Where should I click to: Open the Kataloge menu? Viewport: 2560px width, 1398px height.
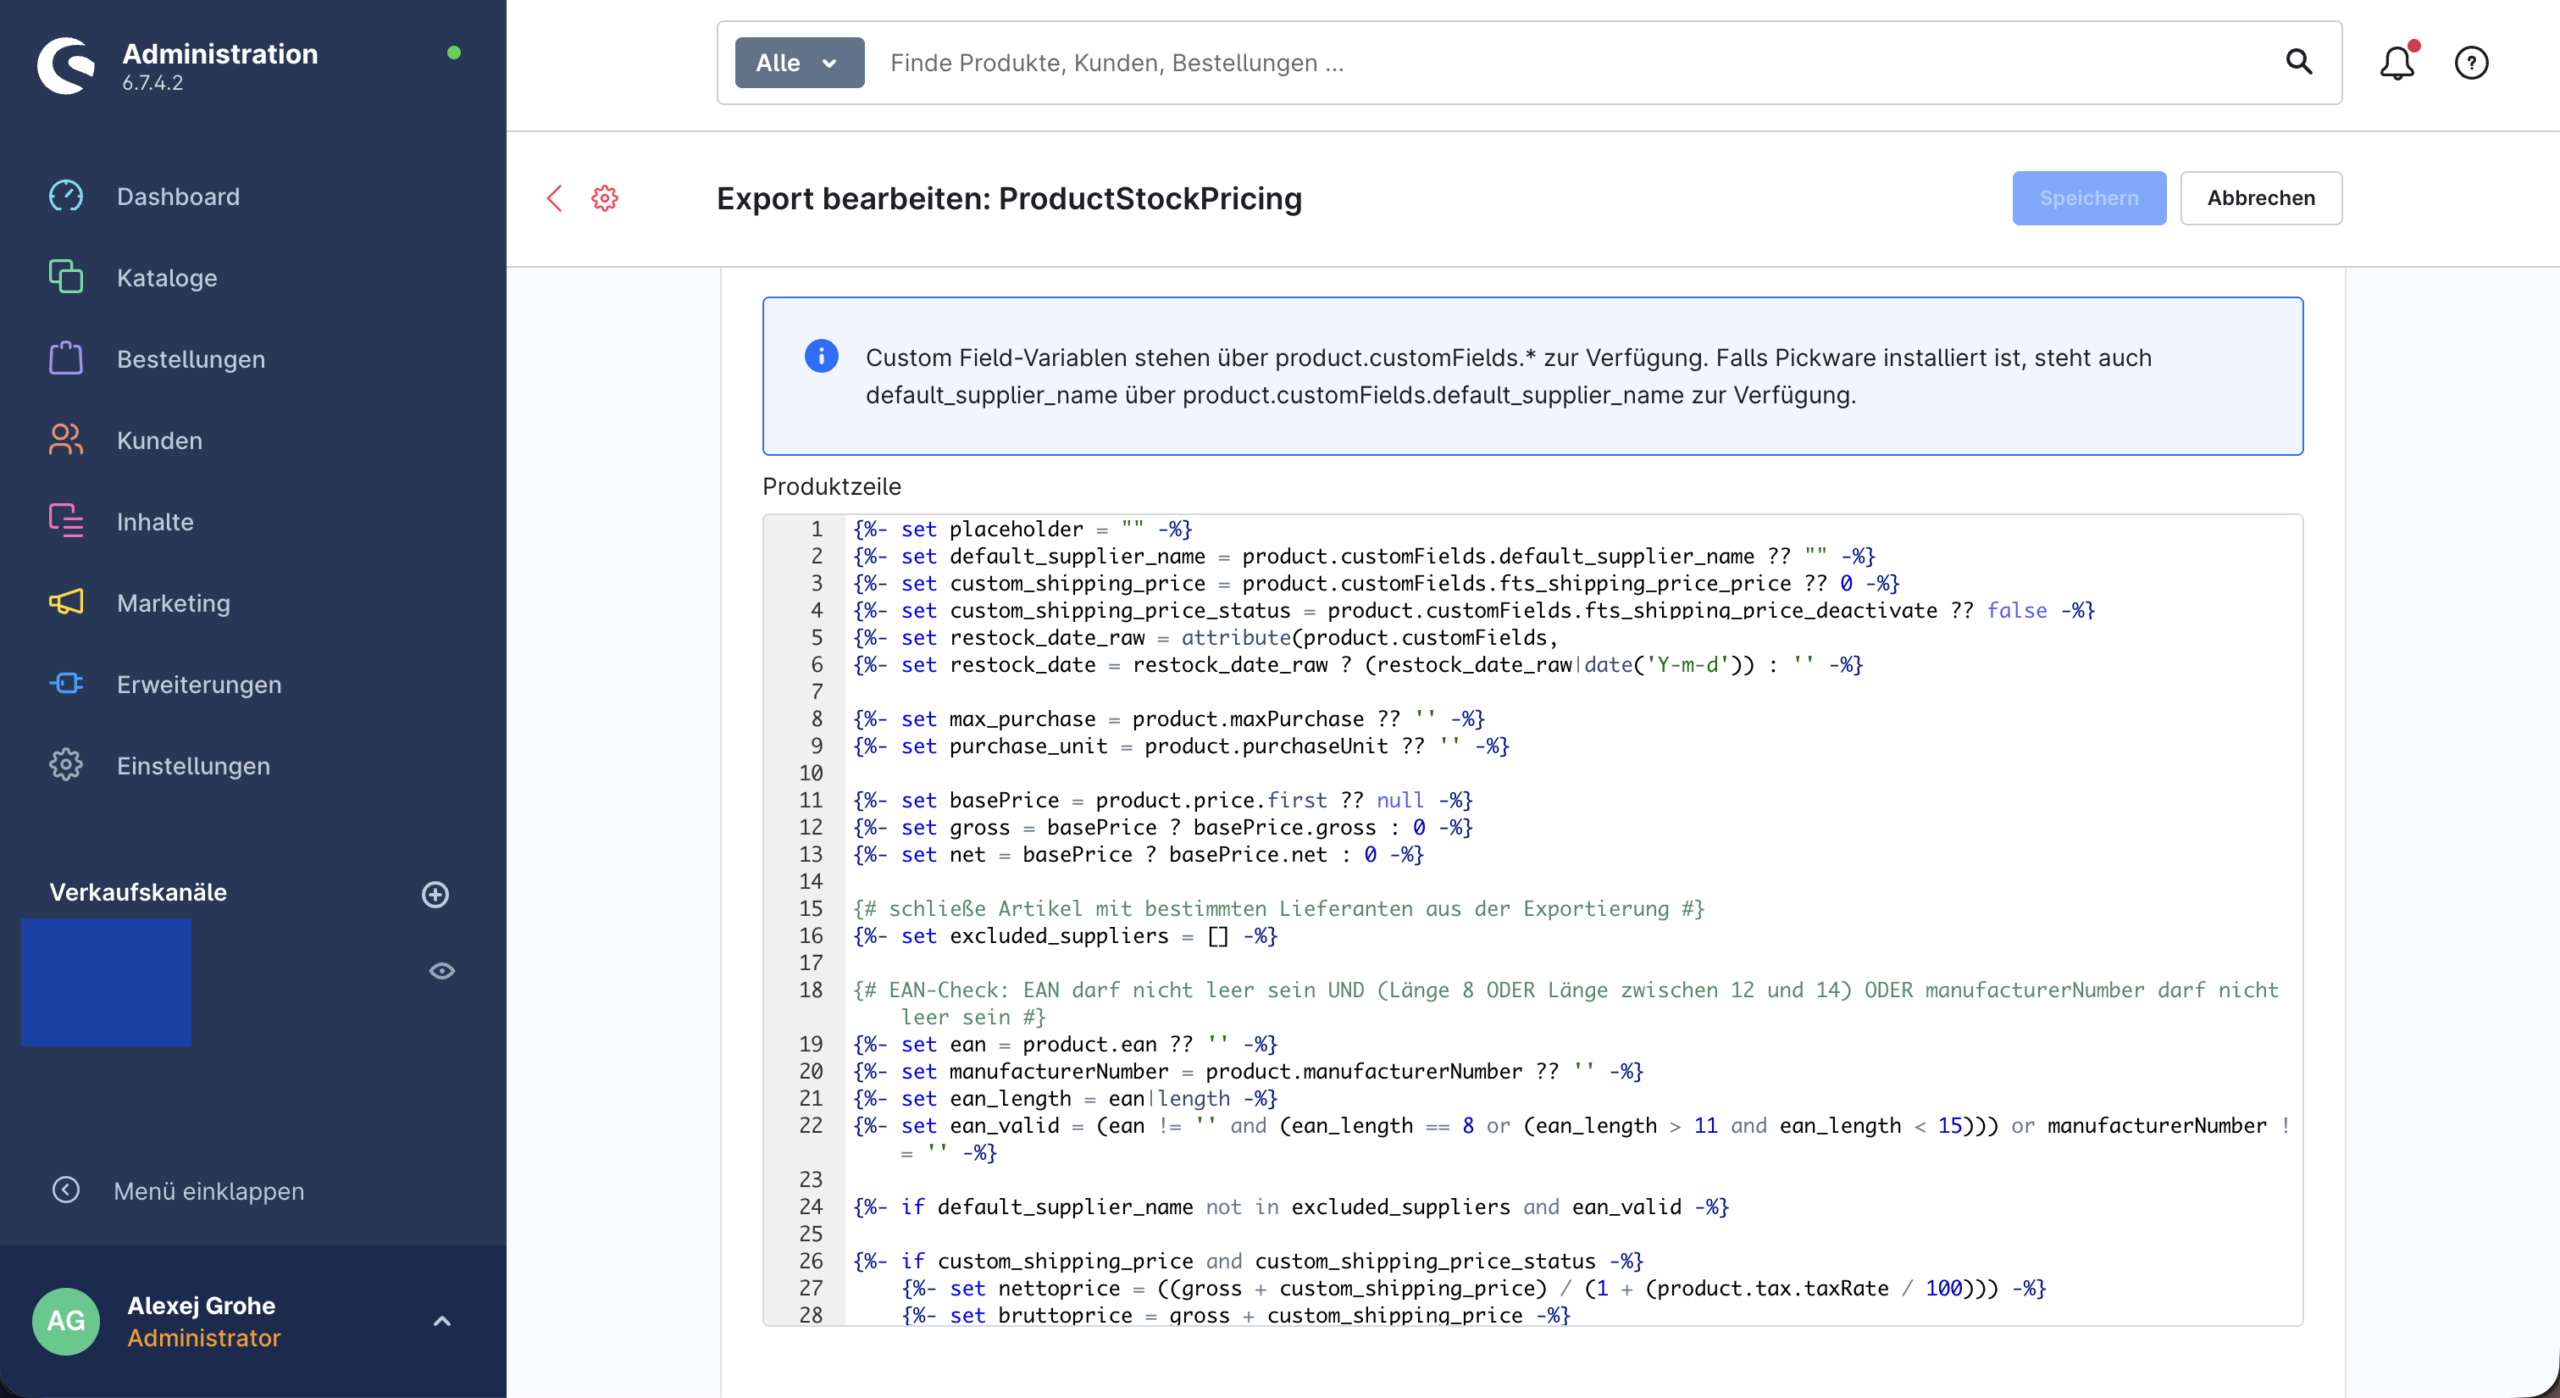coord(166,278)
